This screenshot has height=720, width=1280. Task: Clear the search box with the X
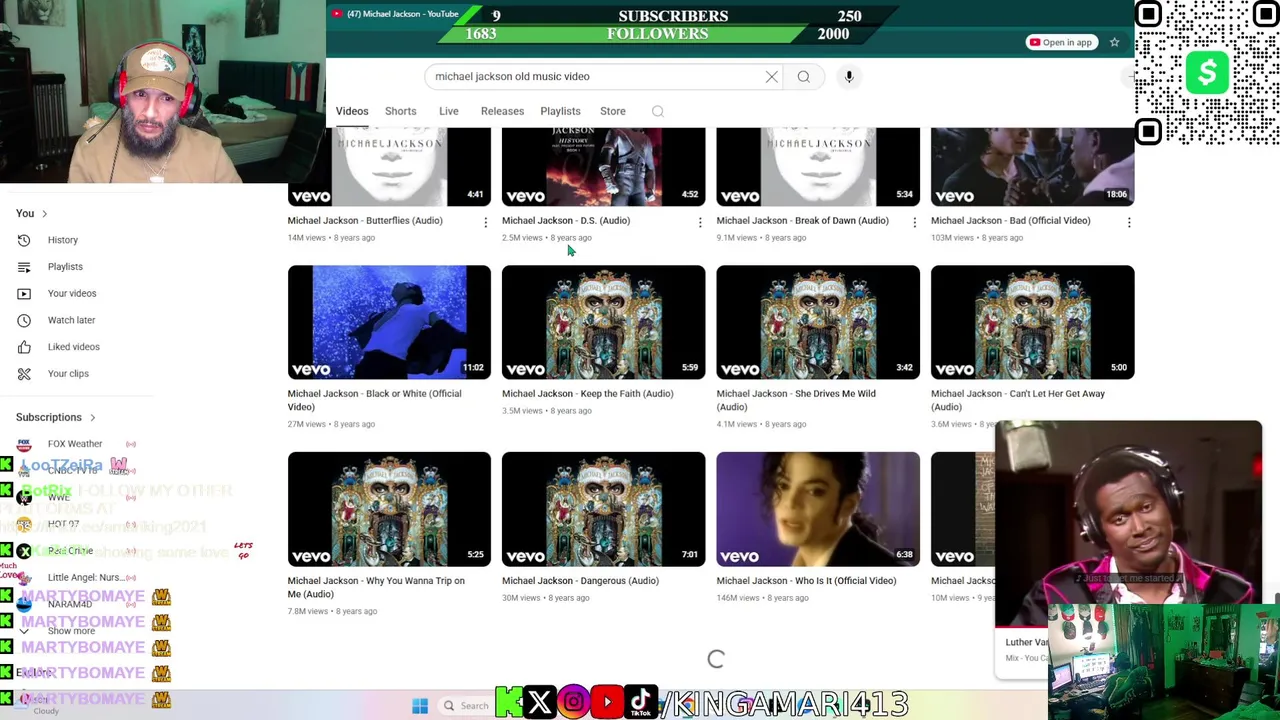(771, 76)
